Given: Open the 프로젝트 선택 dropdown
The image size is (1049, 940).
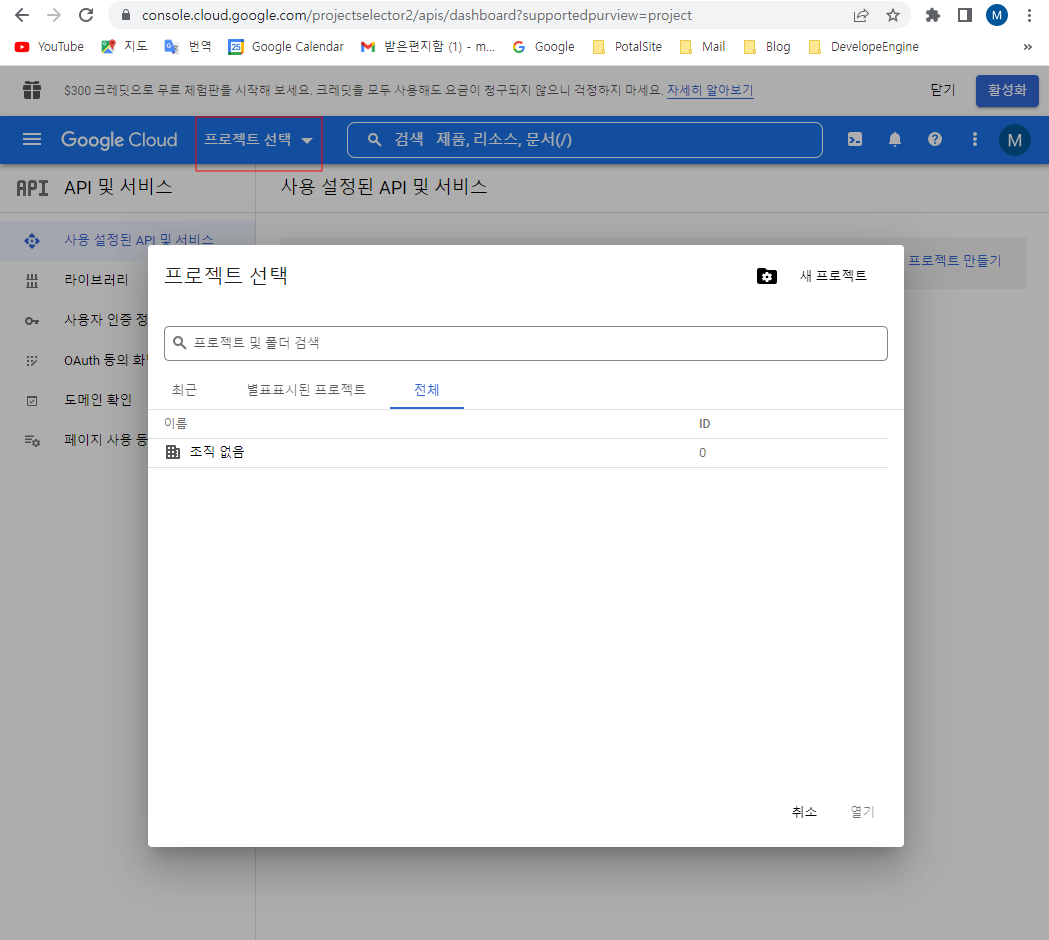Looking at the screenshot, I should click(258, 140).
